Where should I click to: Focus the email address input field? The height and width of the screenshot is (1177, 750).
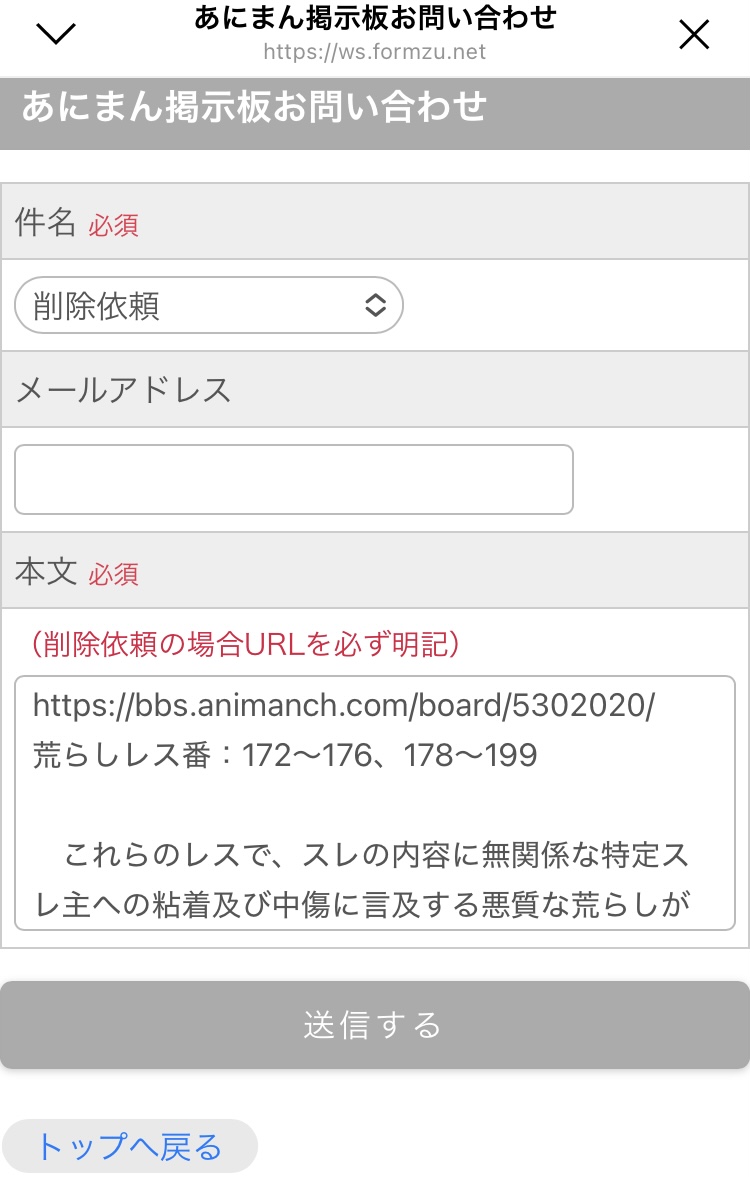pos(293,480)
